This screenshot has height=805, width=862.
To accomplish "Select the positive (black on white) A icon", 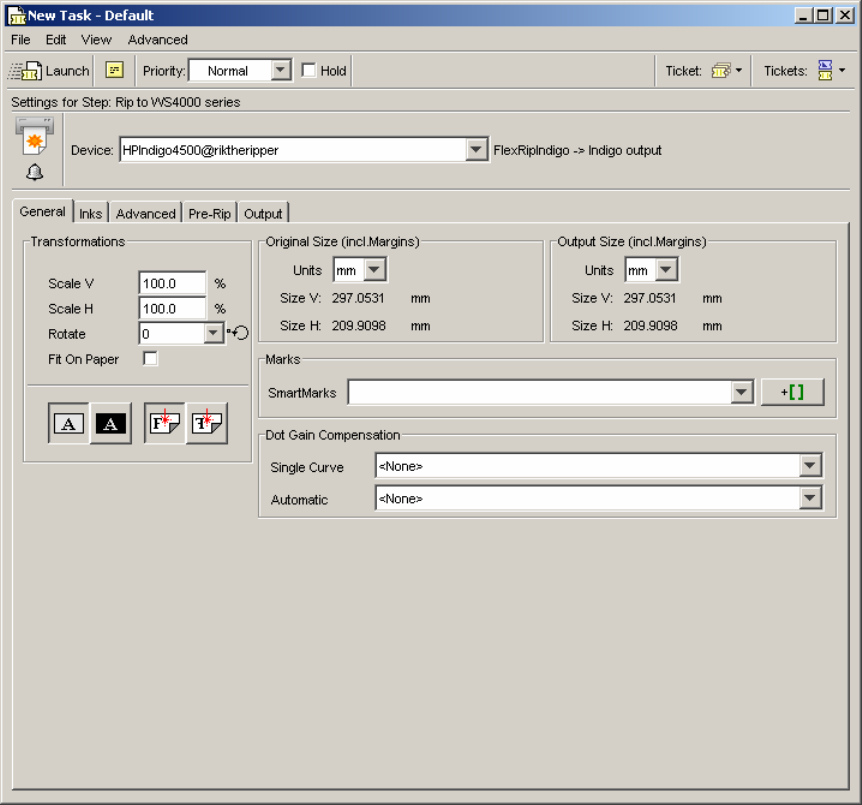I will tap(68, 424).
